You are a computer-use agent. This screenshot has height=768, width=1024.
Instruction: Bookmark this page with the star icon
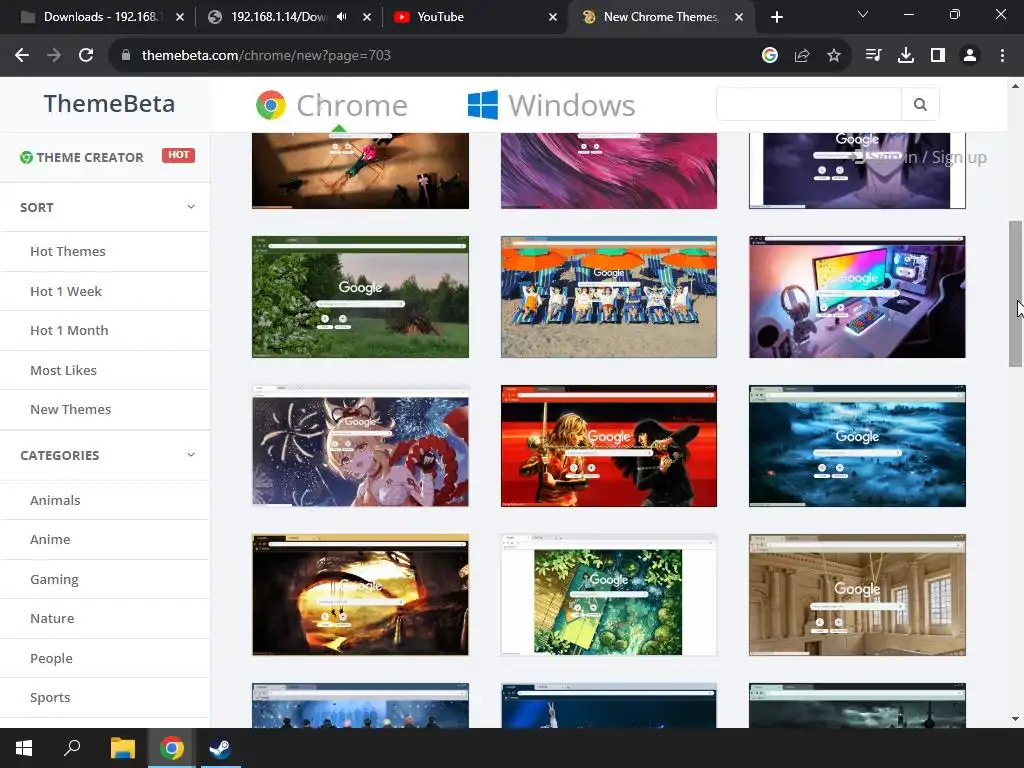(834, 56)
